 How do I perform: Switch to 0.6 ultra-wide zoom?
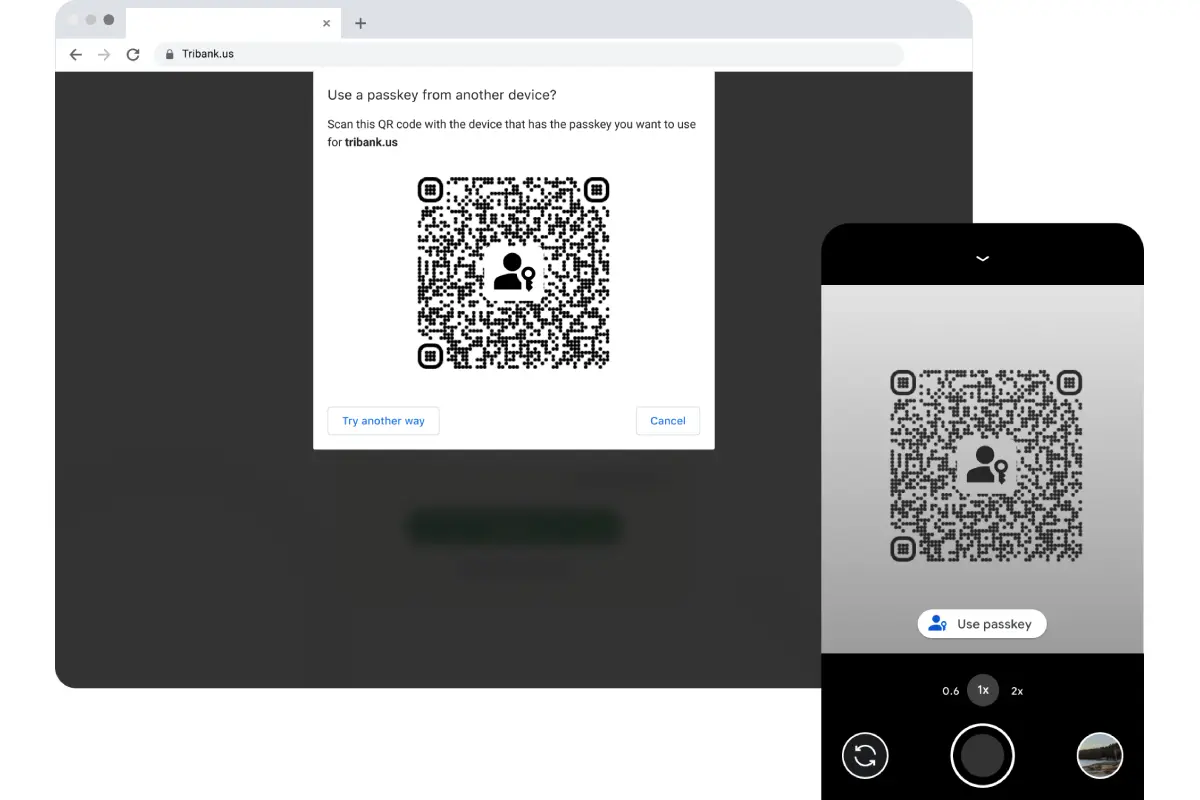pyautogui.click(x=950, y=690)
